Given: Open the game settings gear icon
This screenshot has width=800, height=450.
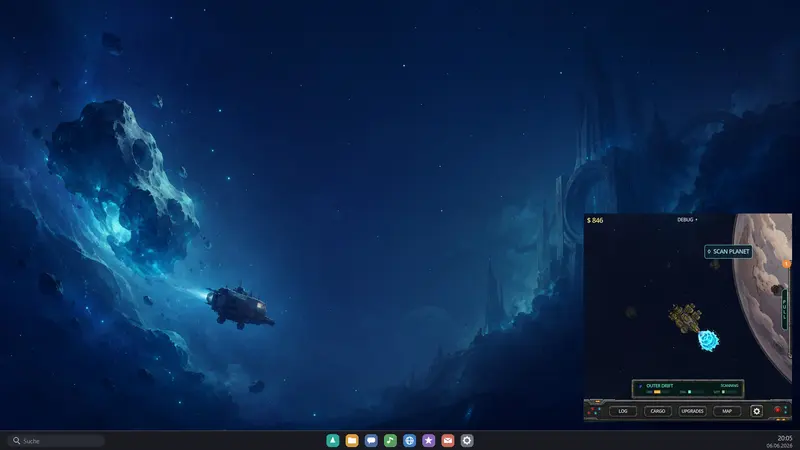Looking at the screenshot, I should (x=756, y=411).
